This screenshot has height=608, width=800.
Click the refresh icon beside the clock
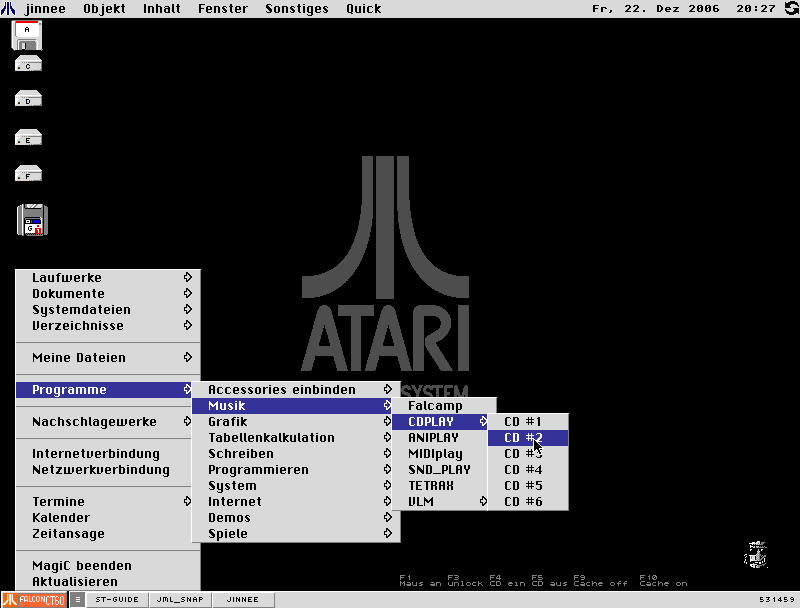click(x=791, y=9)
